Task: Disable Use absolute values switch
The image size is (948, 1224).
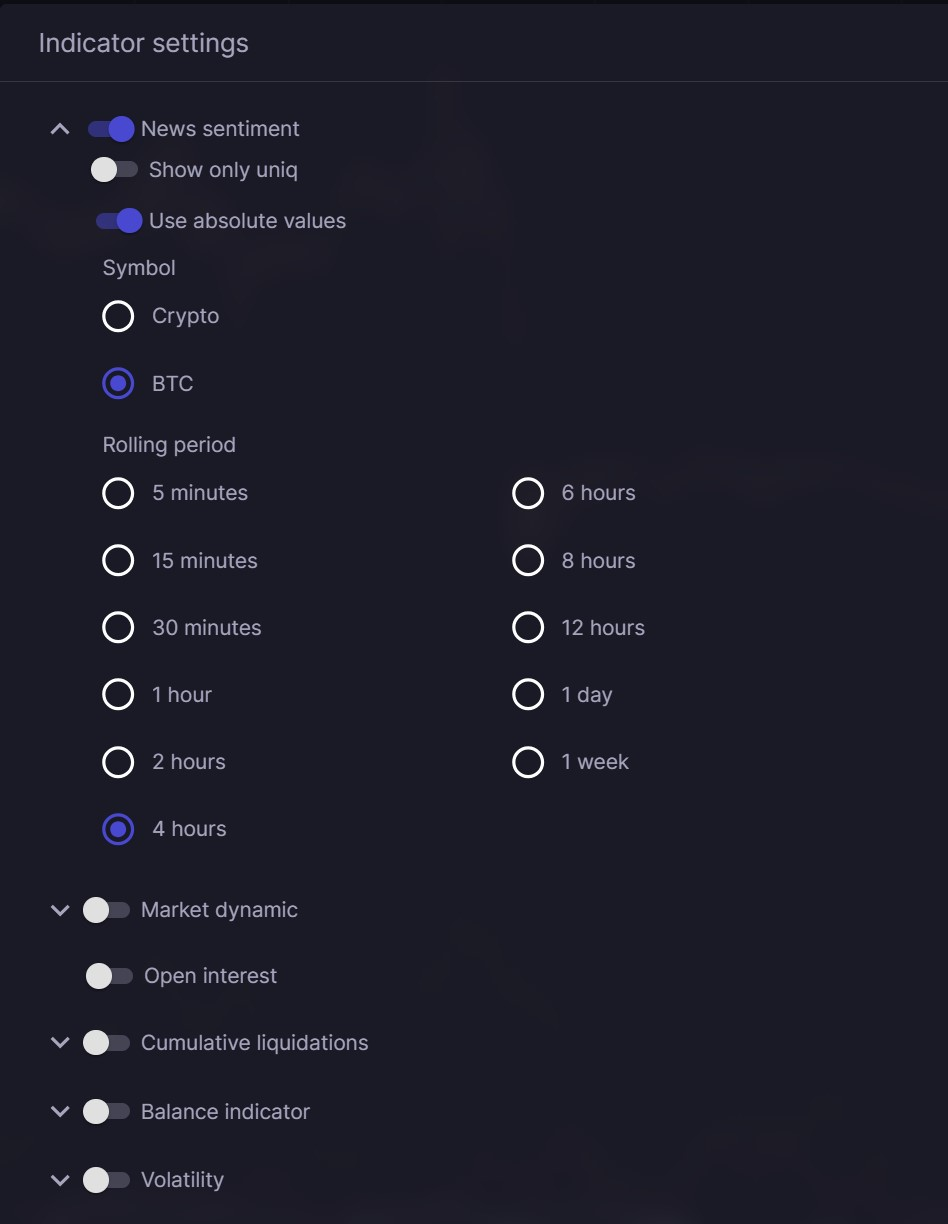Action: tap(119, 221)
